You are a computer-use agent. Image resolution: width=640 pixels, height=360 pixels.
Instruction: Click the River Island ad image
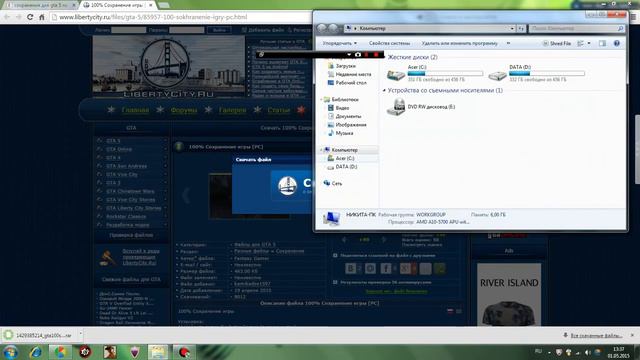(x=509, y=294)
